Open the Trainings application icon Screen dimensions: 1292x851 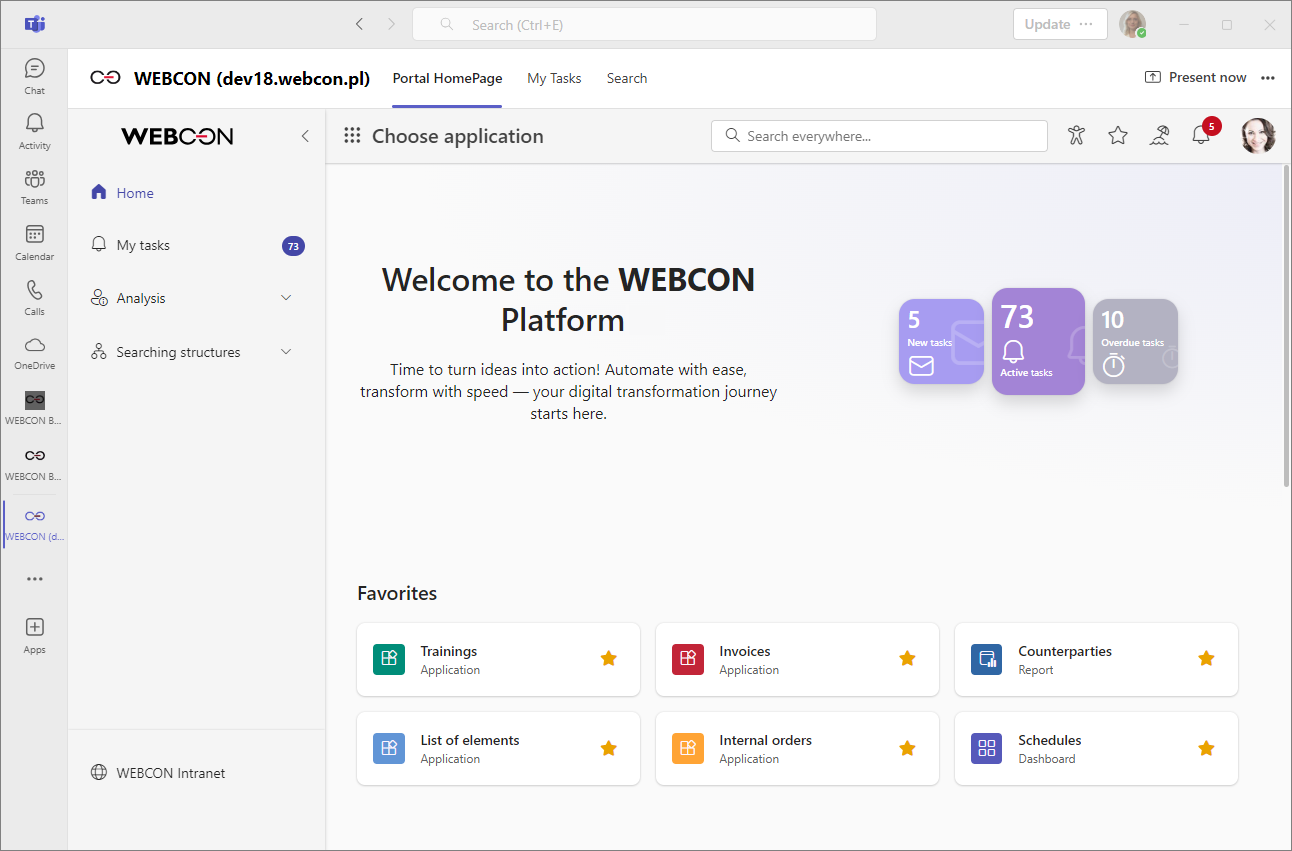[389, 659]
